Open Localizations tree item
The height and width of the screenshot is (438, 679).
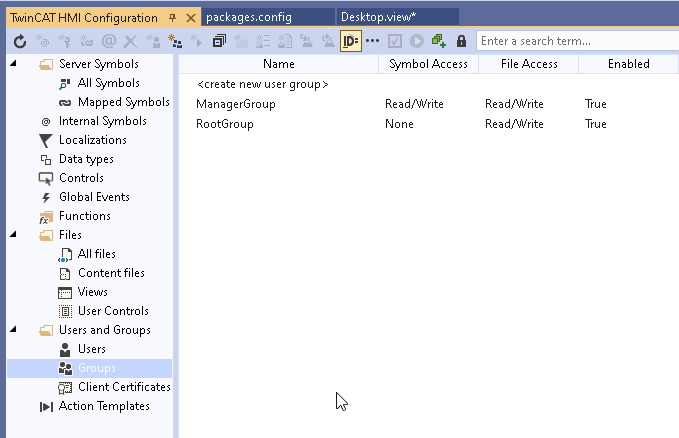point(93,140)
